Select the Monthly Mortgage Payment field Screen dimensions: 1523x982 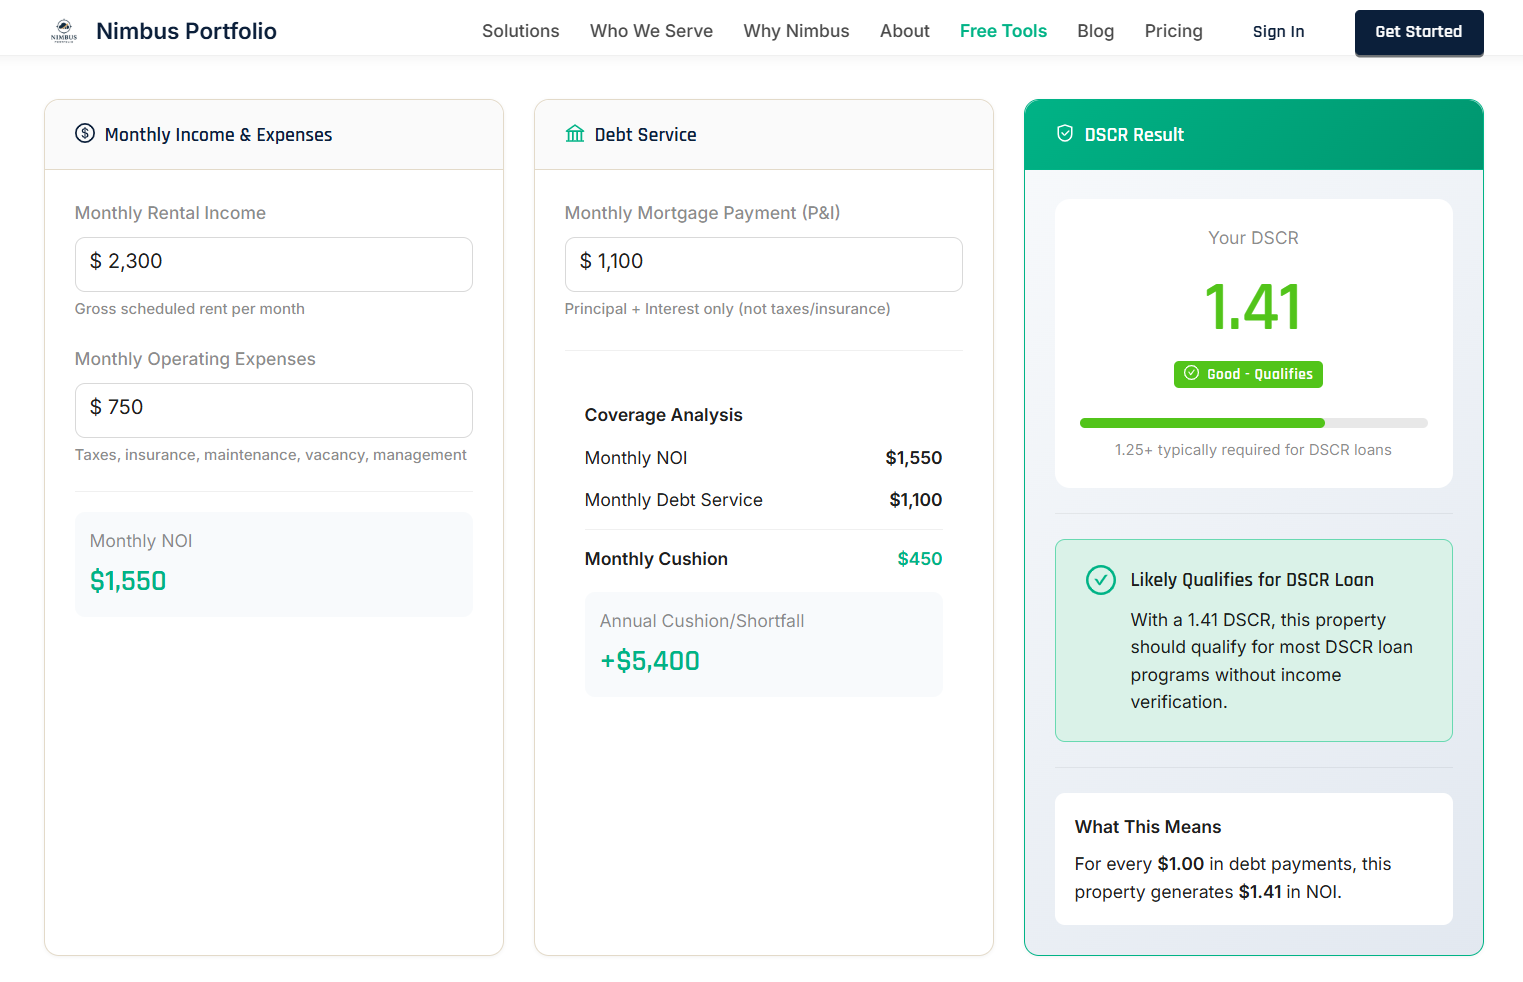click(x=763, y=264)
